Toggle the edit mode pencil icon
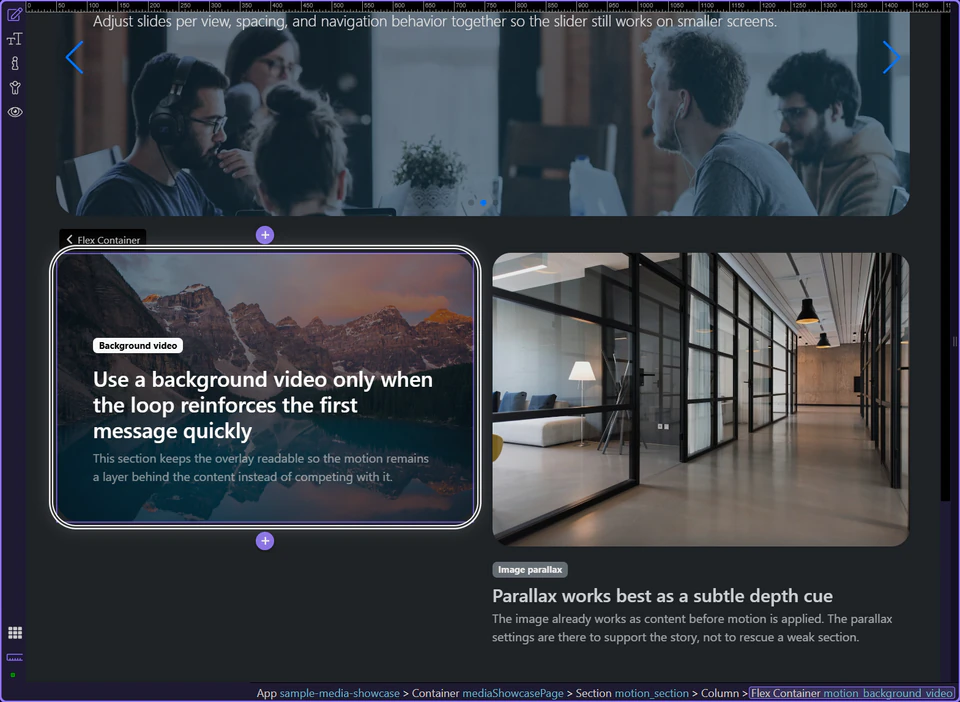 pos(15,14)
